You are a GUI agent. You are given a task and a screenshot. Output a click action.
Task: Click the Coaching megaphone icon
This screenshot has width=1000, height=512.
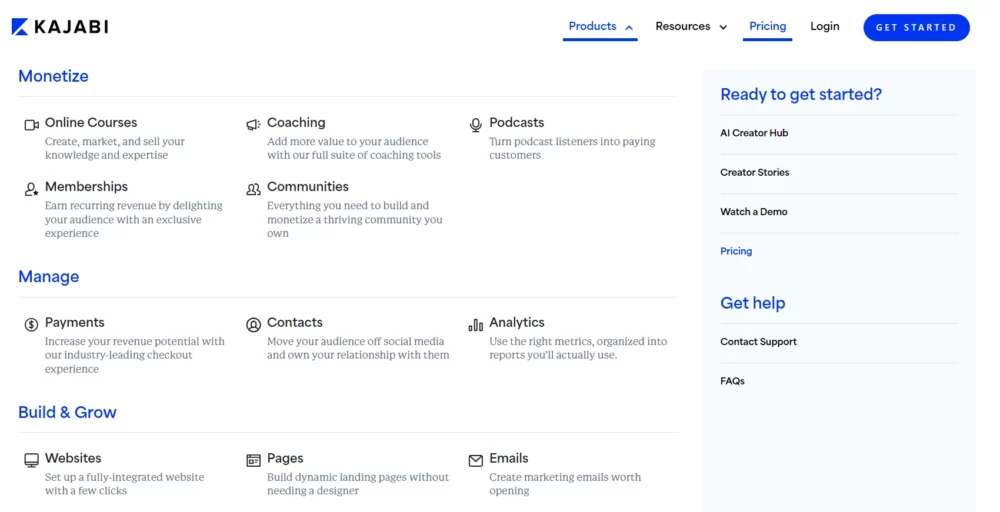[x=253, y=124]
